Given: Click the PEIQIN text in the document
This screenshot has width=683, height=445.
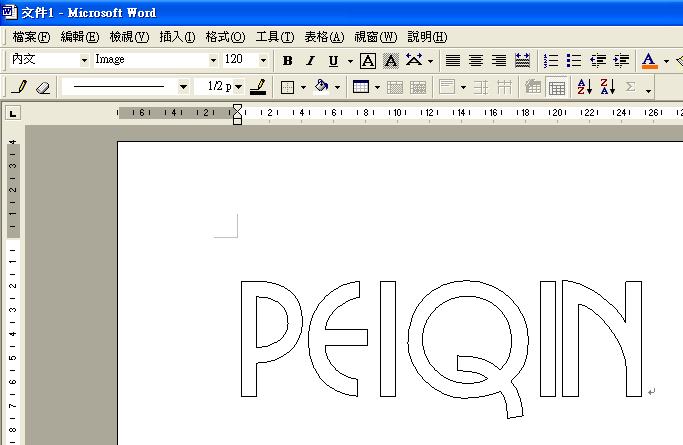Looking at the screenshot, I should coord(441,348).
